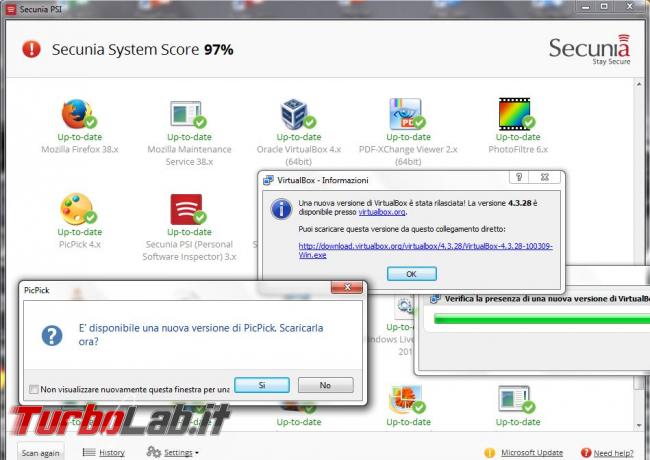Image resolution: width=650 pixels, height=460 pixels.
Task: Enable 'Non visualizzare nuovamente questa finestra' checkbox
Action: (34, 389)
